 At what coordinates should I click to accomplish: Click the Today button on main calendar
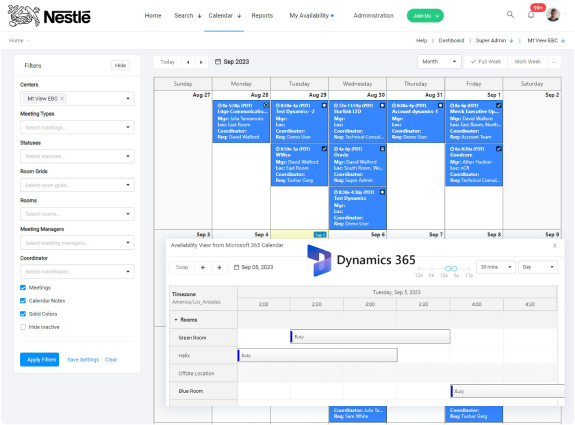pos(168,62)
